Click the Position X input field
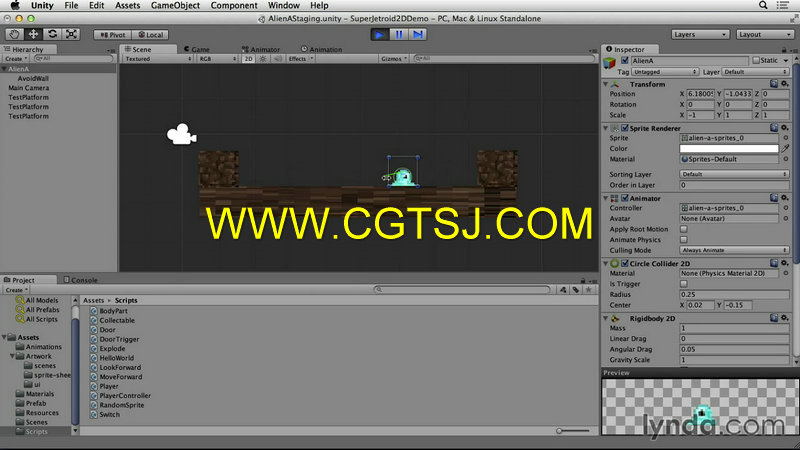This screenshot has height=450, width=800. pos(700,94)
